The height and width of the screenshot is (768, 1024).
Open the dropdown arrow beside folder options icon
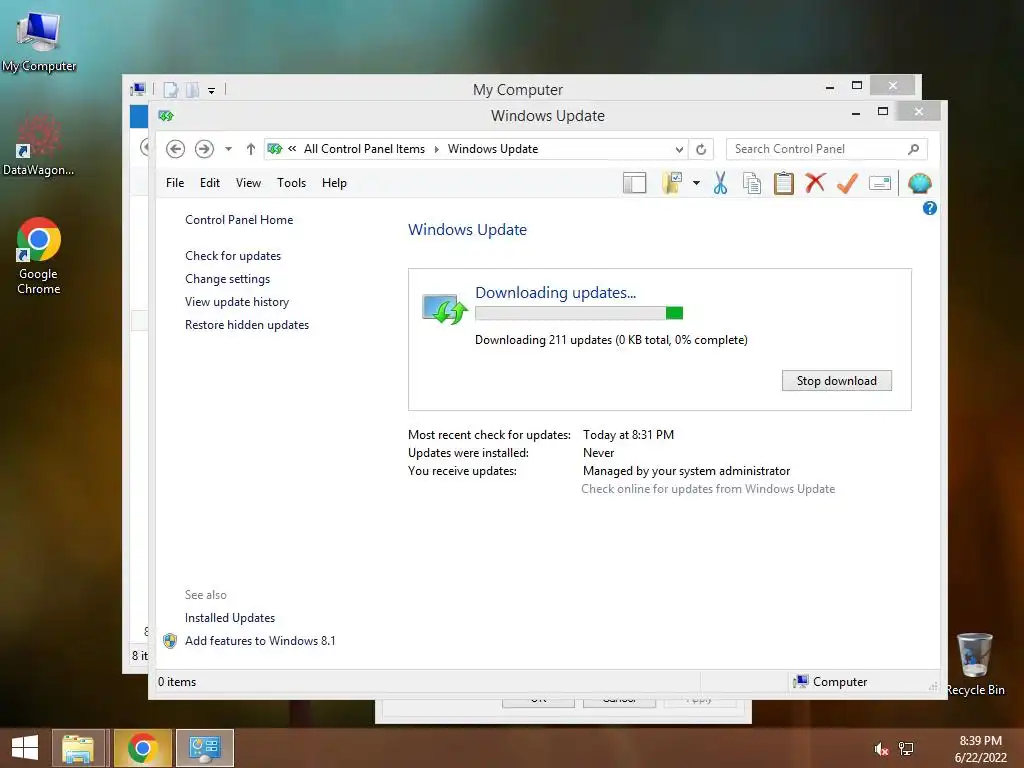pos(696,184)
